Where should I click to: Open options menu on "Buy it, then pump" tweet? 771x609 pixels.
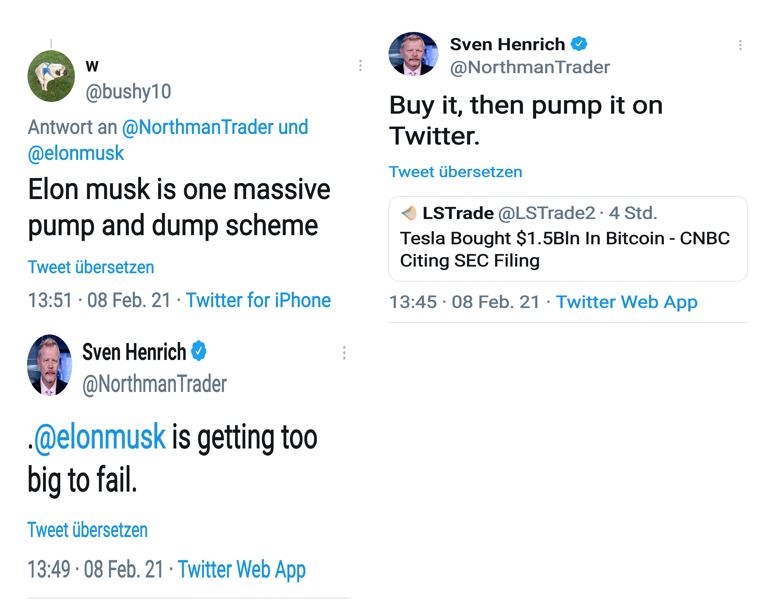point(740,46)
